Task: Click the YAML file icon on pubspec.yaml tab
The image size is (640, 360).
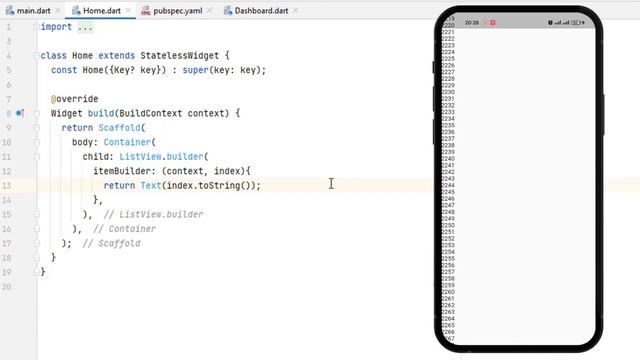Action: [146, 11]
